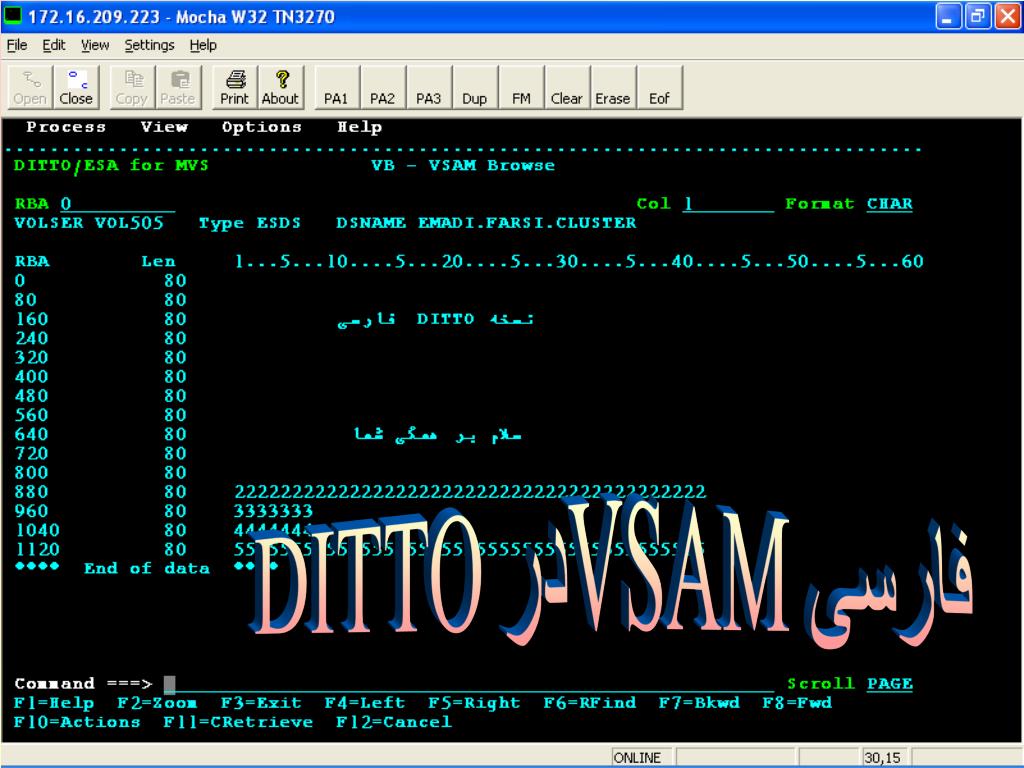Send the PA3 key from the toolbar
The height and width of the screenshot is (768, 1024).
[x=429, y=88]
